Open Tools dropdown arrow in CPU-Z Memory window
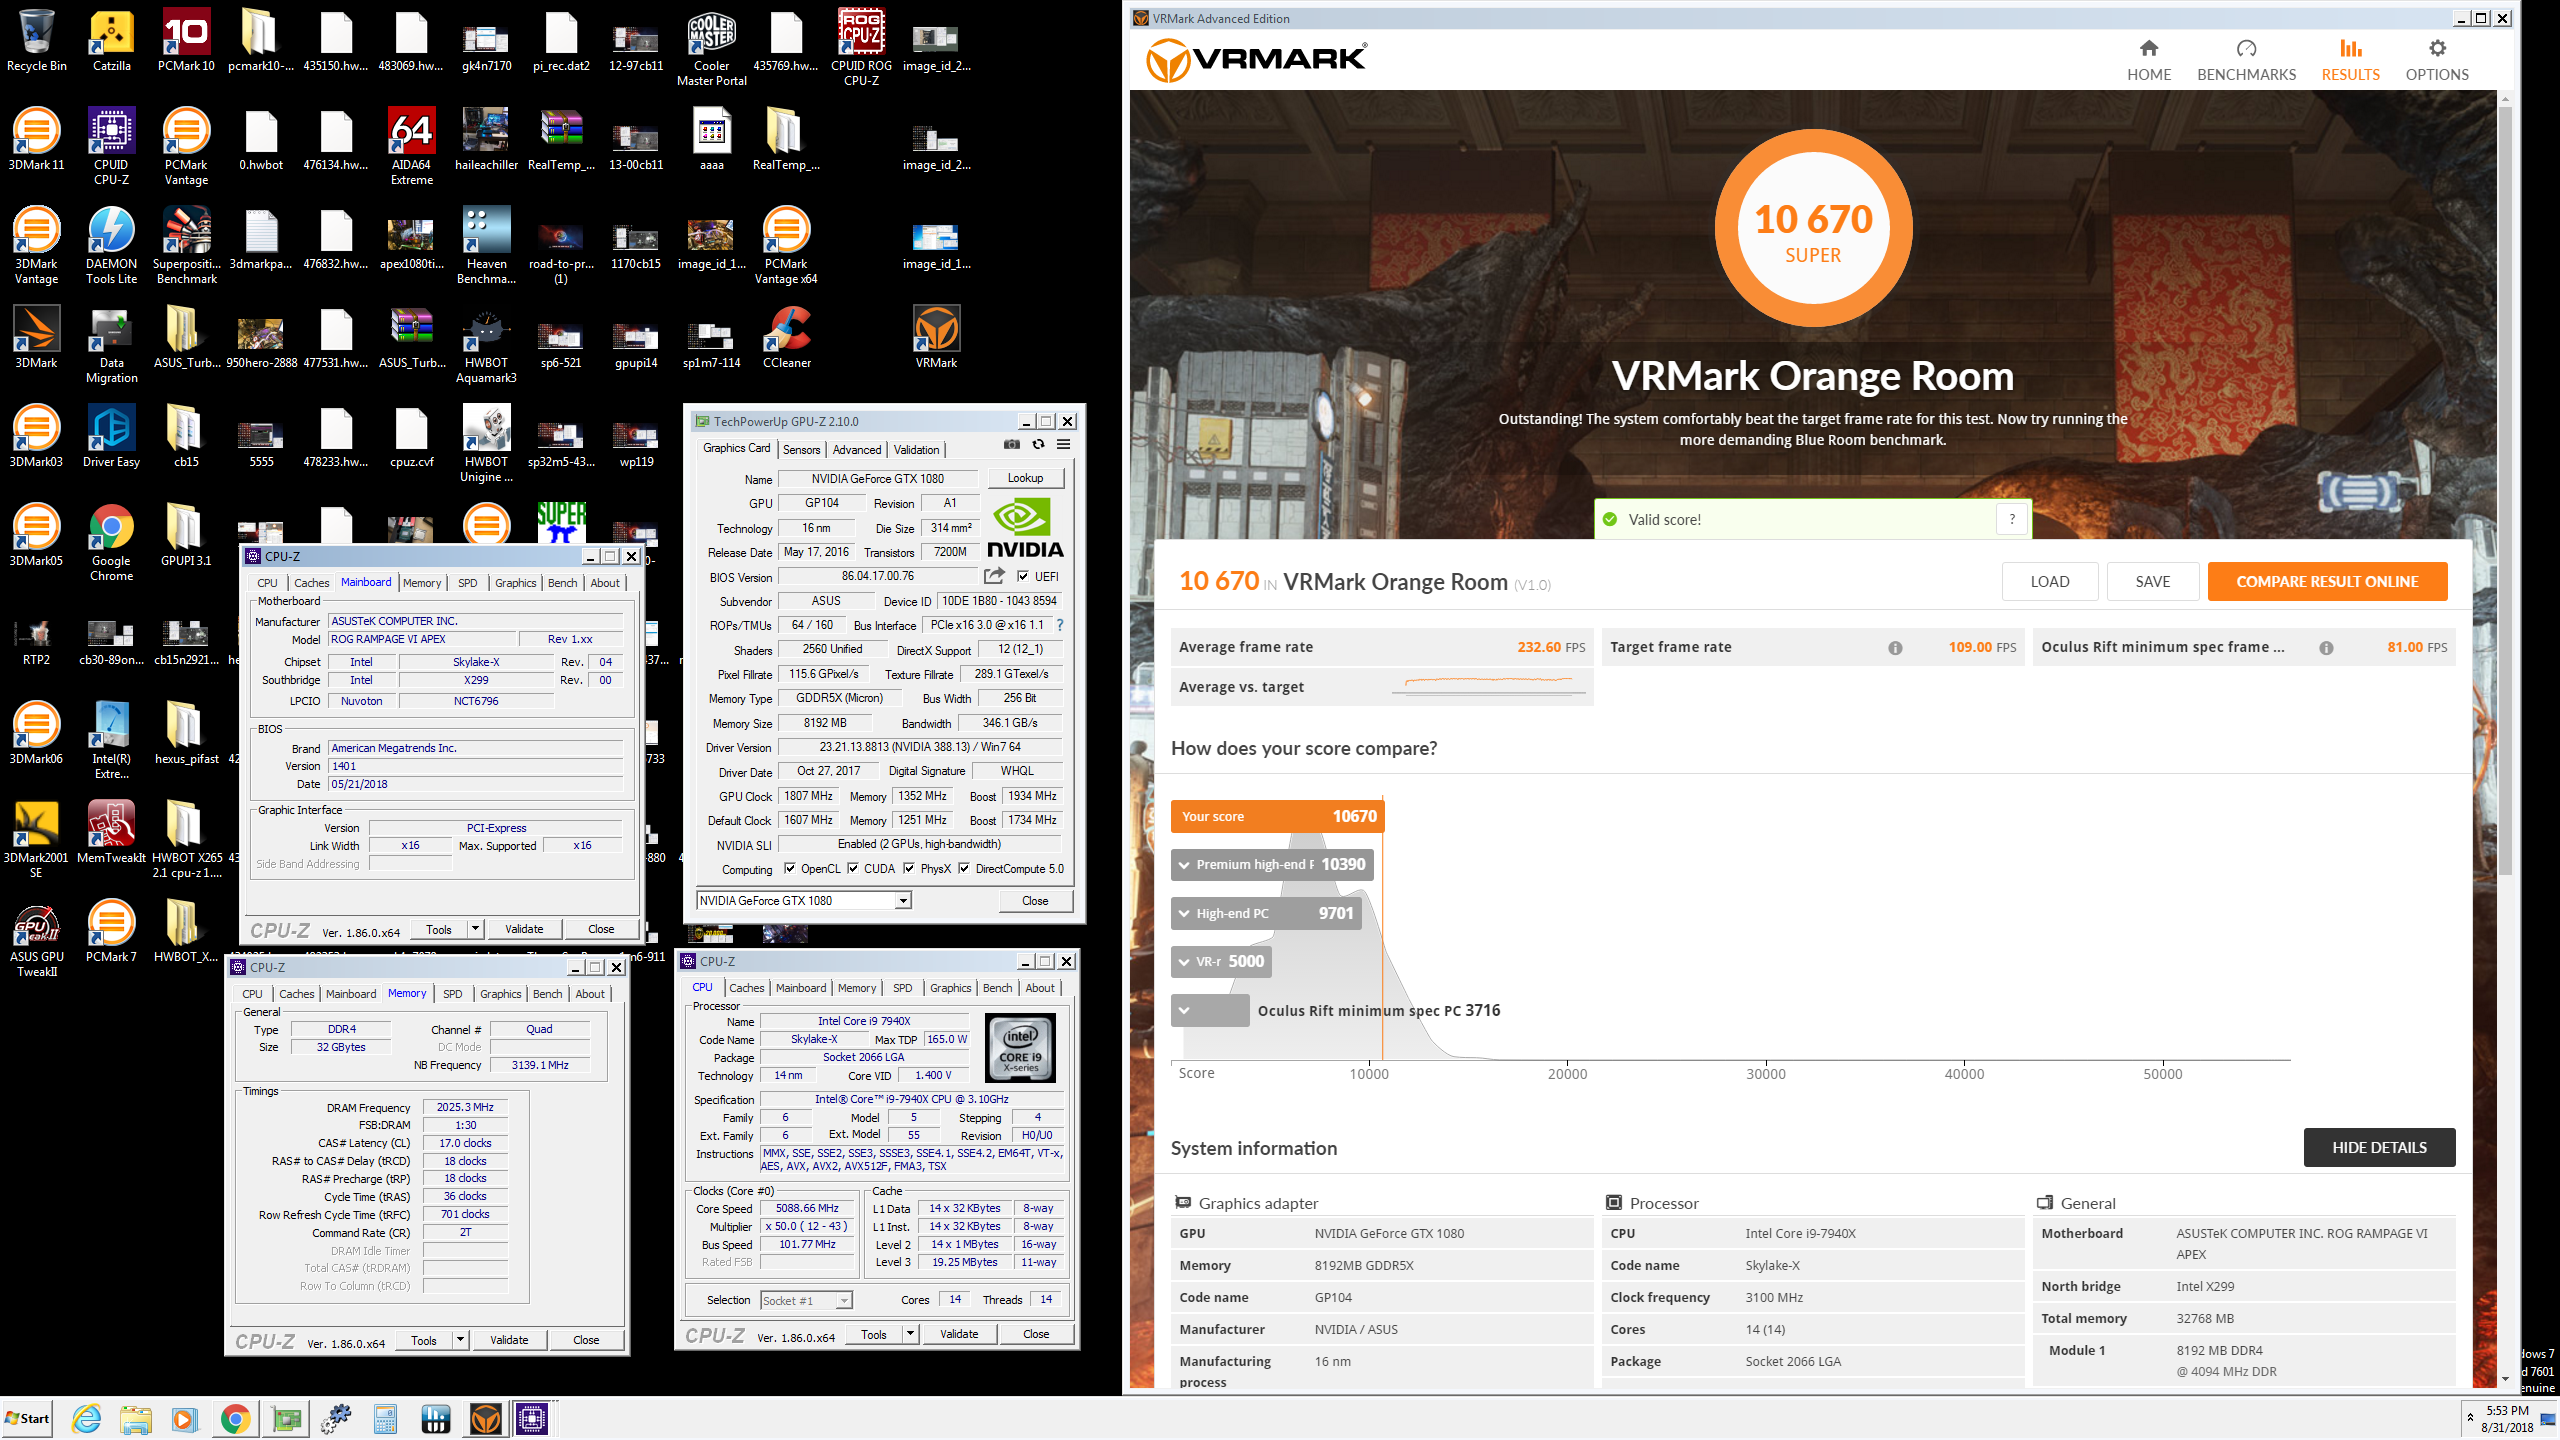 460,1340
